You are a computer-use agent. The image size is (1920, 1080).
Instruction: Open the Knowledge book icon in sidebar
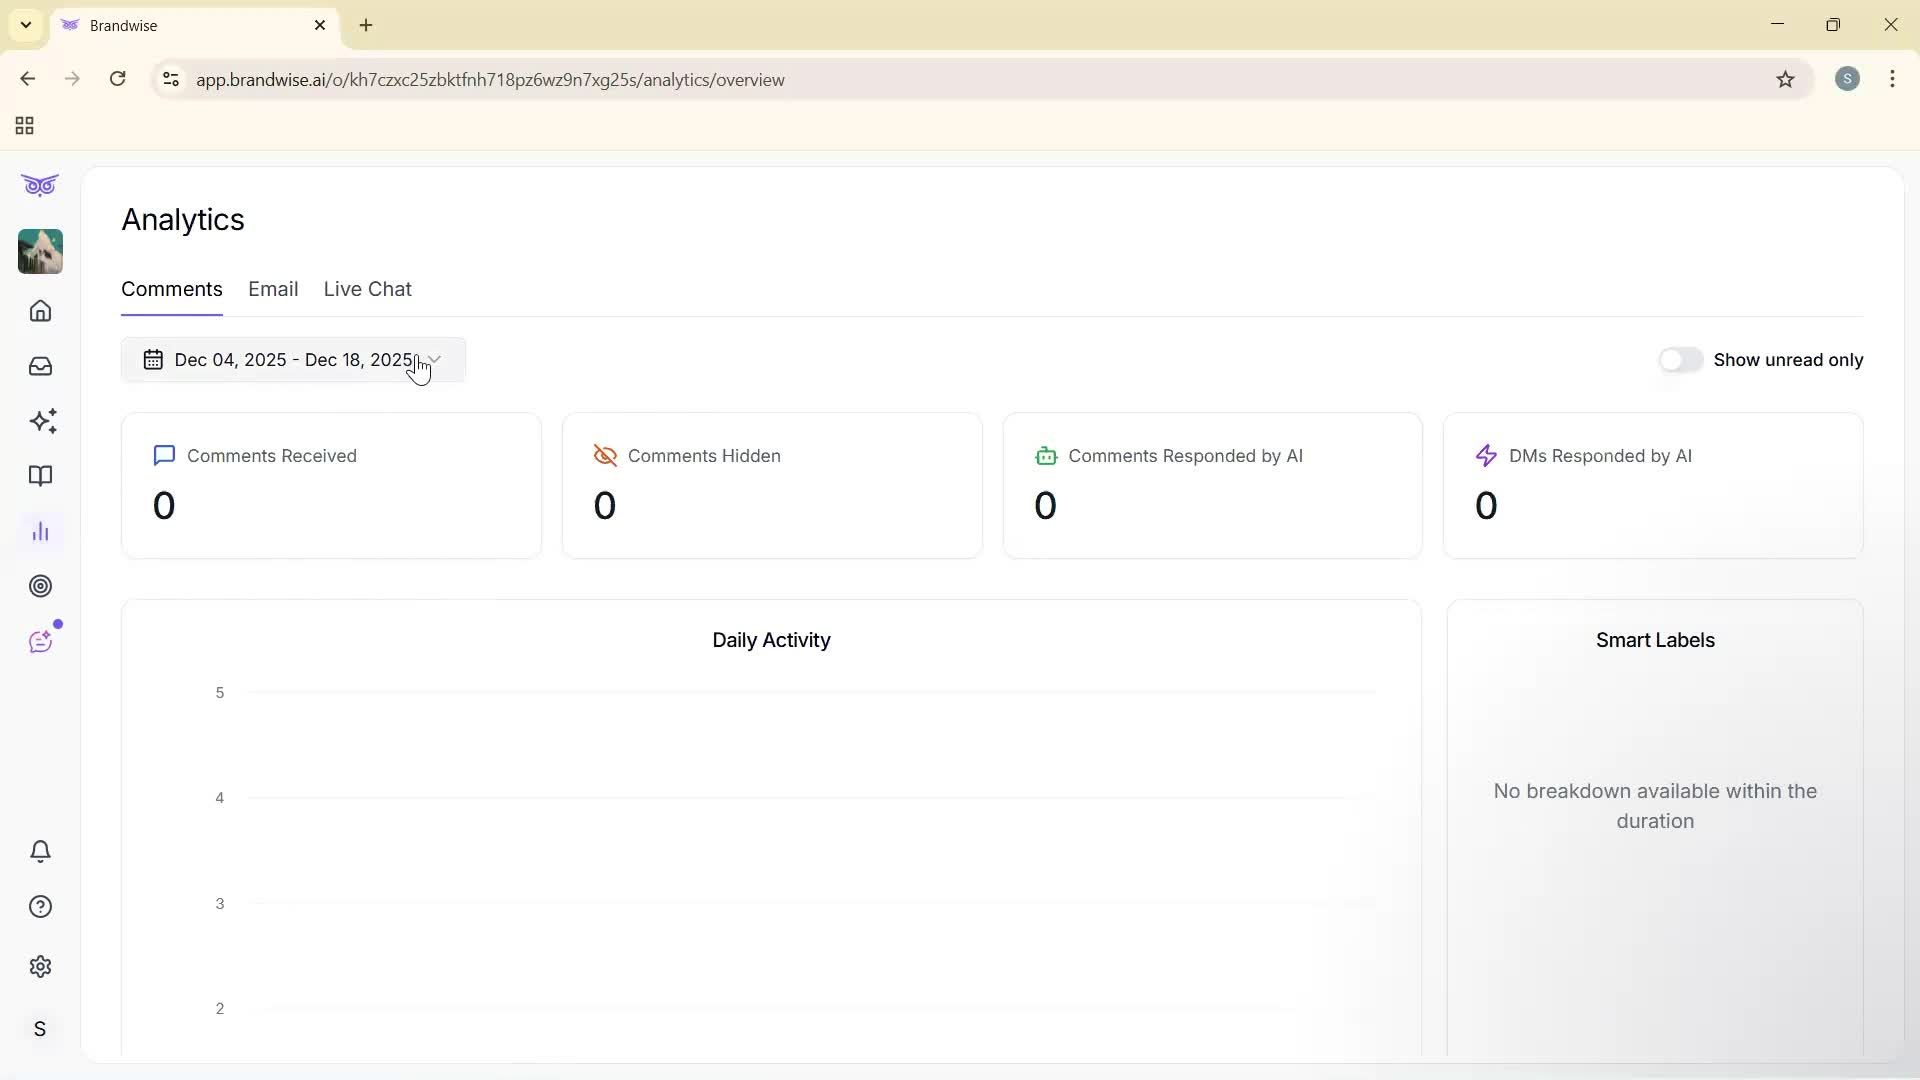(40, 476)
